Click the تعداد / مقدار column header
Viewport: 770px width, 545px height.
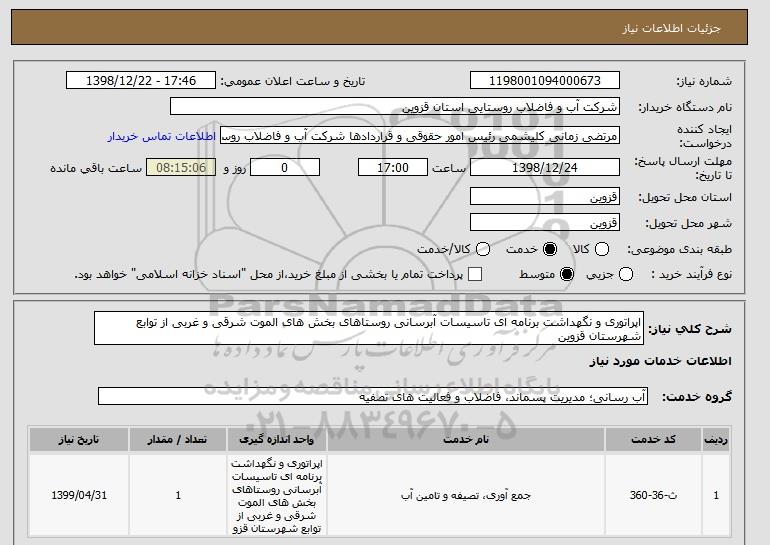[x=178, y=439]
